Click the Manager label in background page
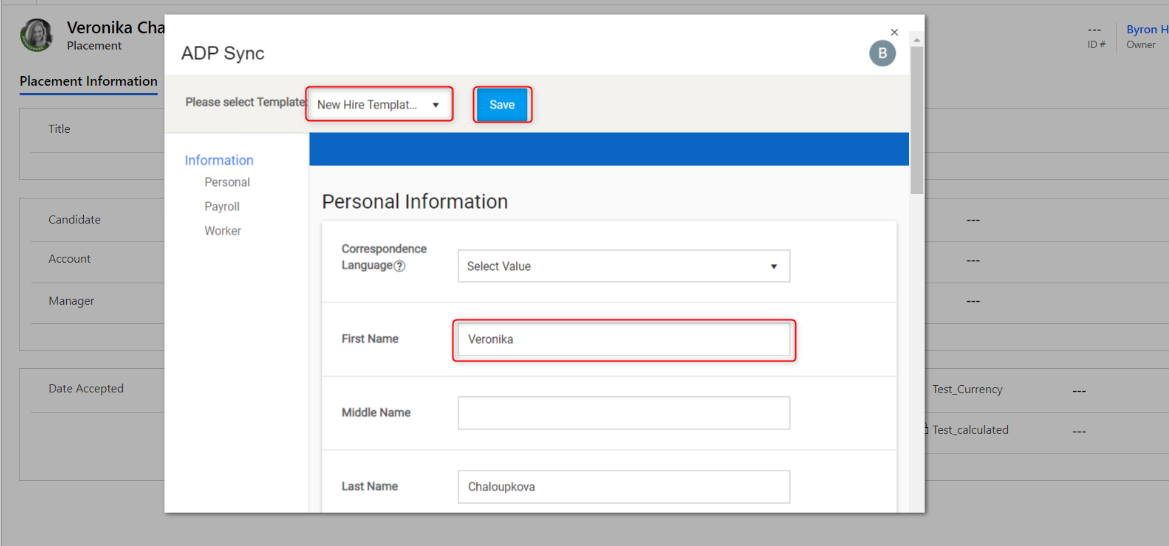1169x546 pixels. tap(71, 301)
